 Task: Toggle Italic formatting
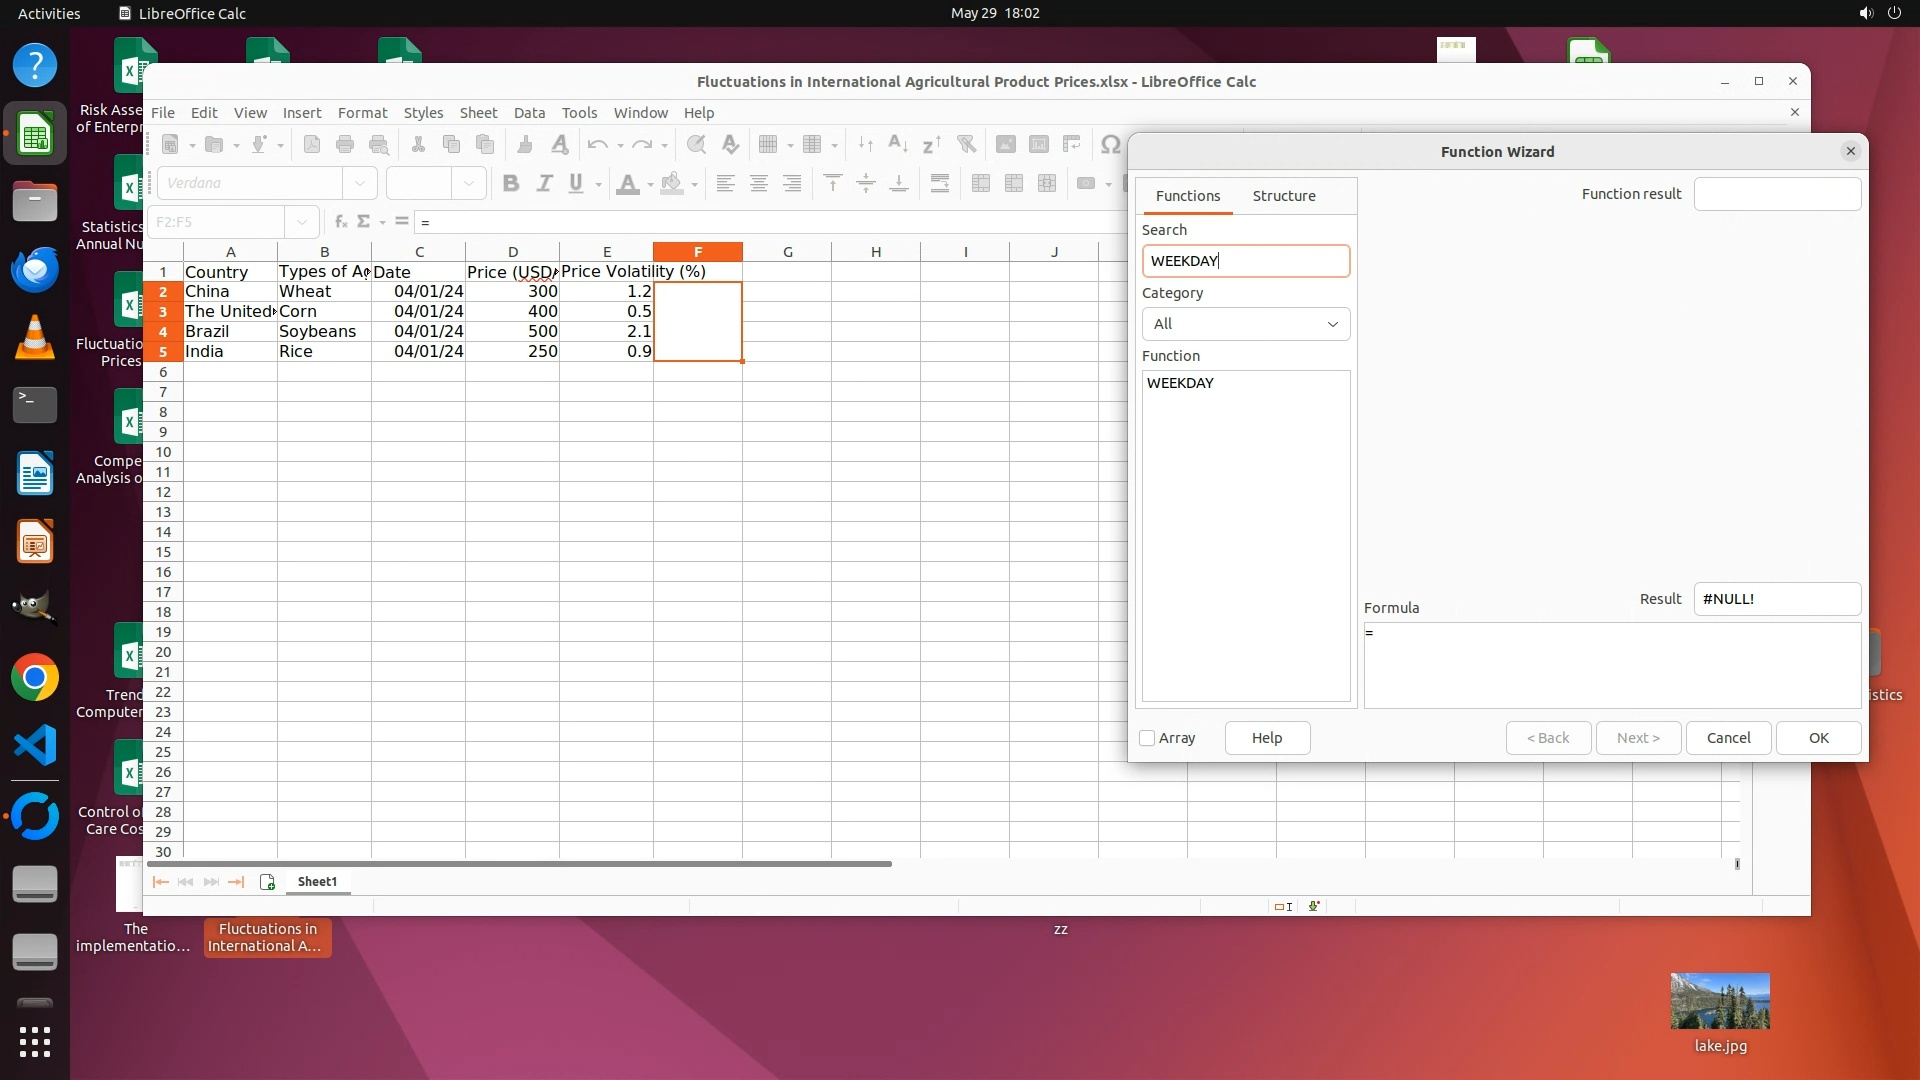point(544,184)
